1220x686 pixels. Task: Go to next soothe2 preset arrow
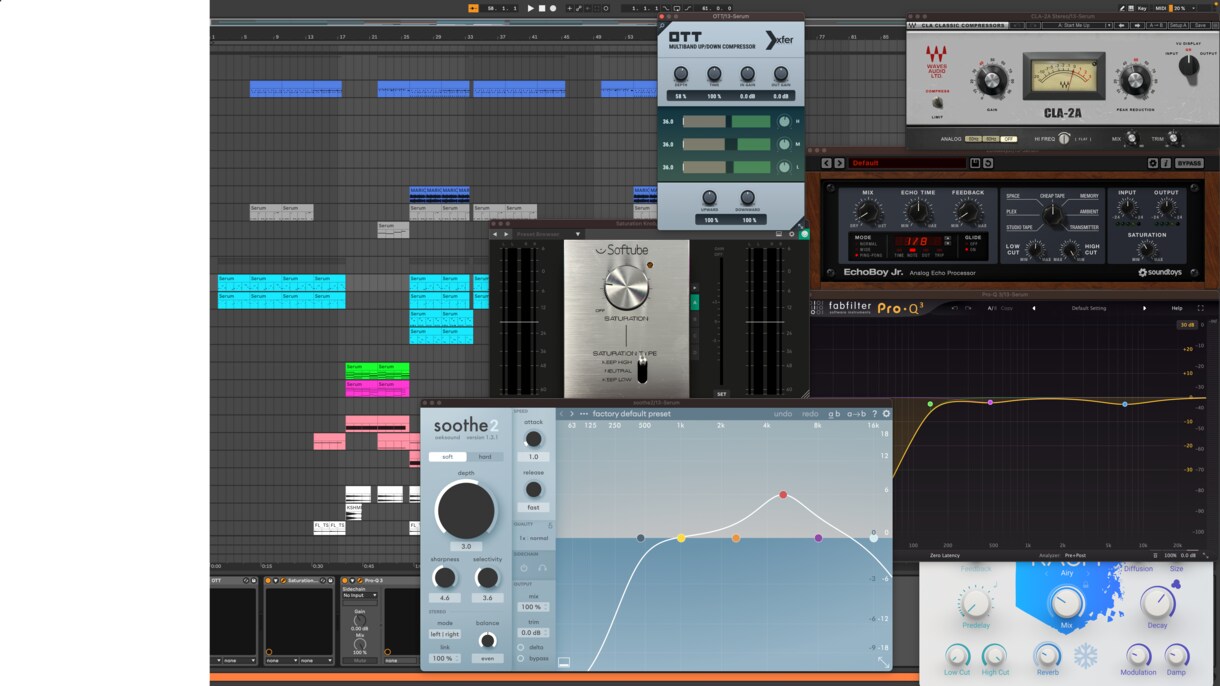[x=572, y=414]
